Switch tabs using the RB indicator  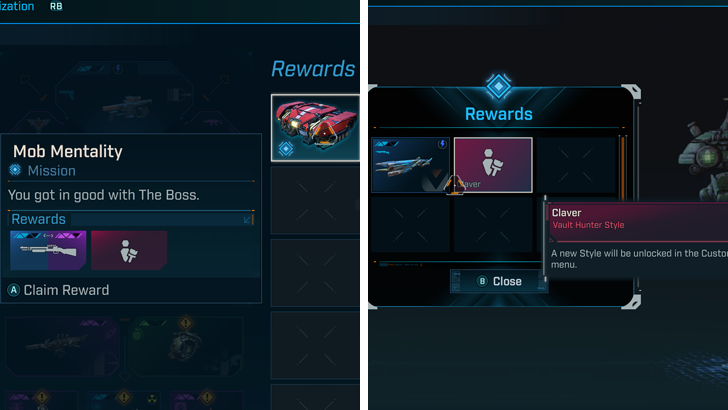56,6
